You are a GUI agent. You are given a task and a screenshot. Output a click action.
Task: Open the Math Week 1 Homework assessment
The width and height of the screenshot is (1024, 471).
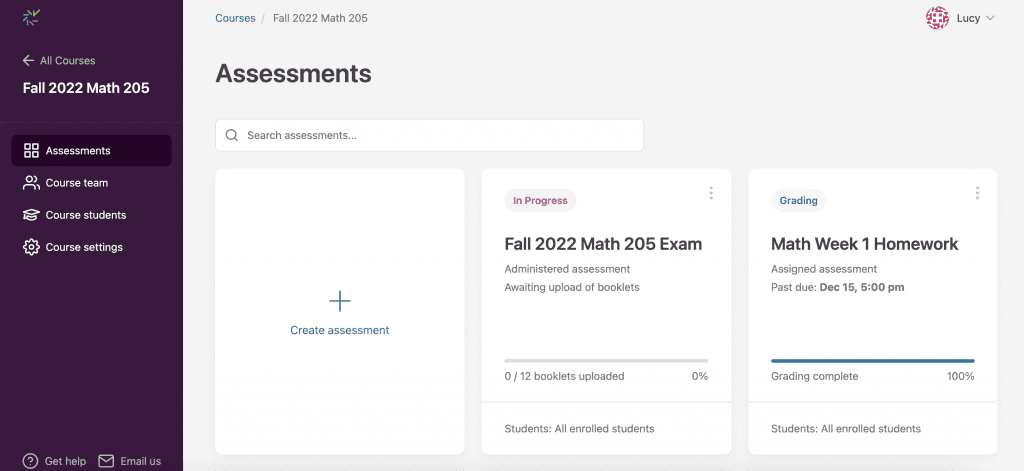pos(864,244)
